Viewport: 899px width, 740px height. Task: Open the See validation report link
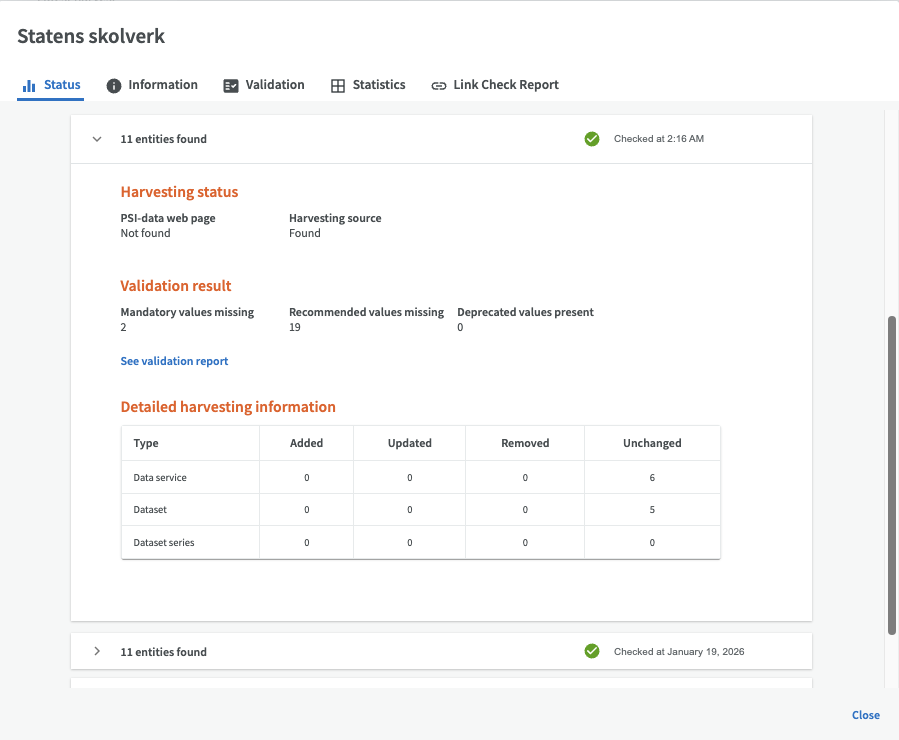174,361
